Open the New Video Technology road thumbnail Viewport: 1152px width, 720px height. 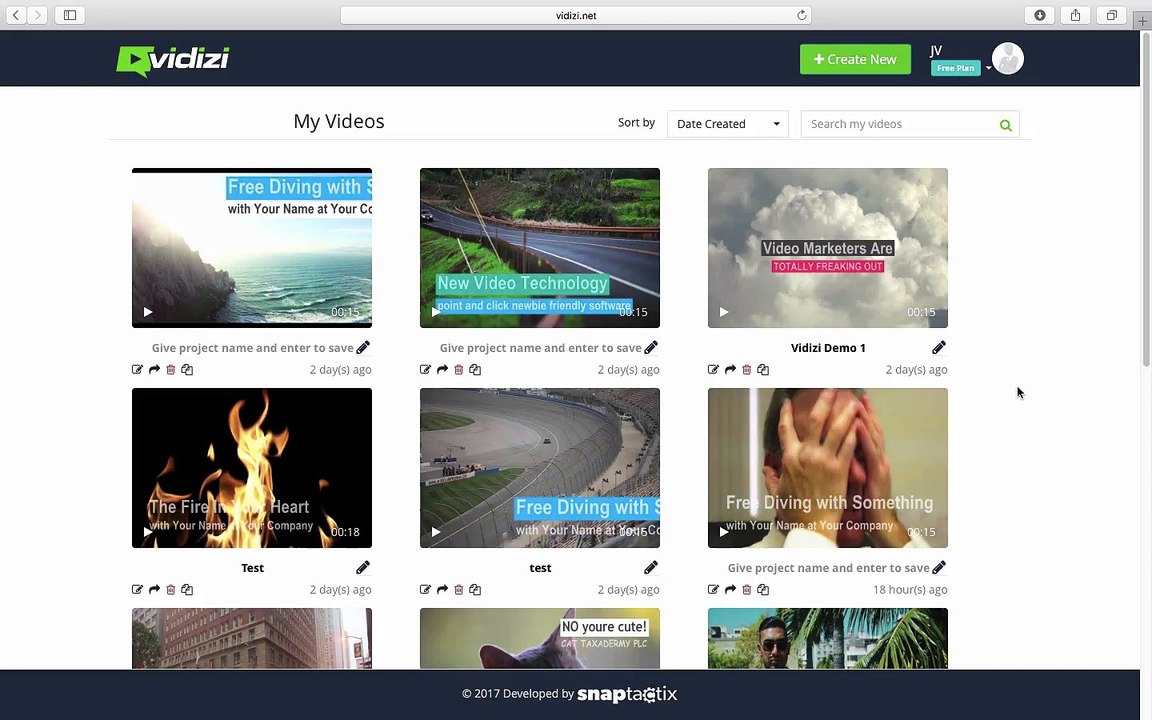(540, 248)
